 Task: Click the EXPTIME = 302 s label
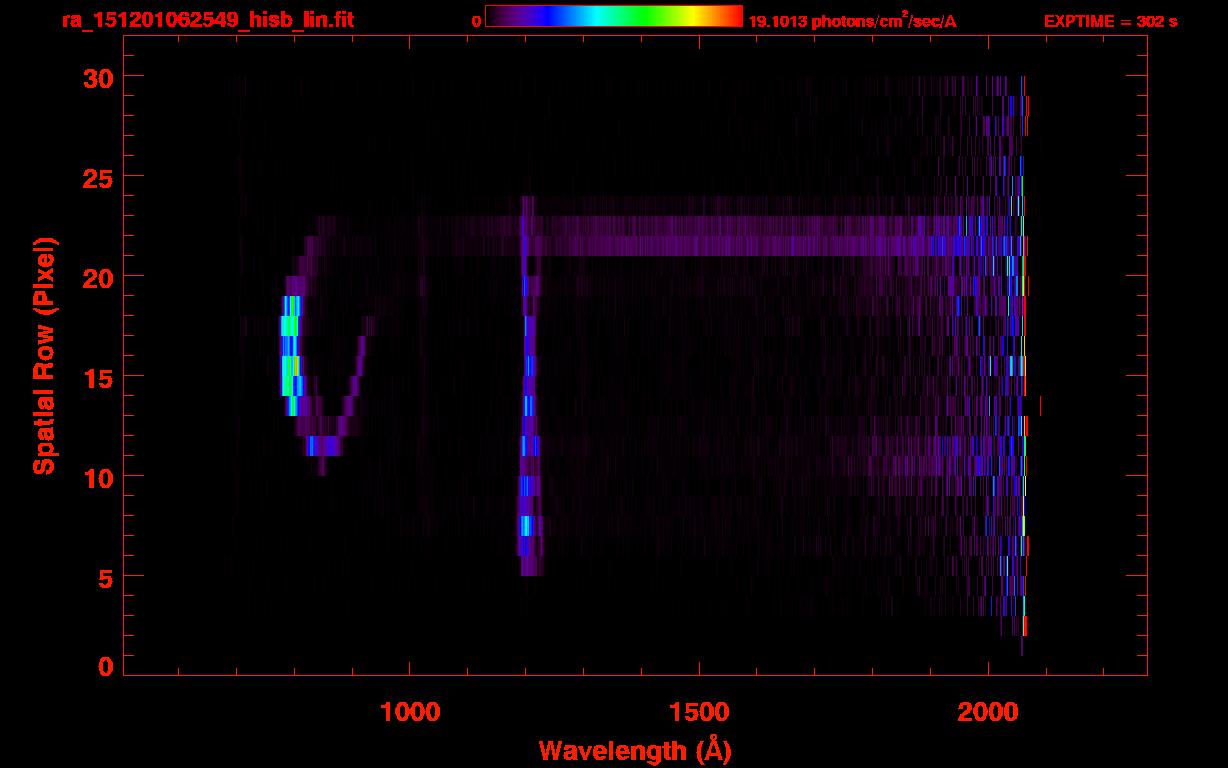pyautogui.click(x=1110, y=21)
